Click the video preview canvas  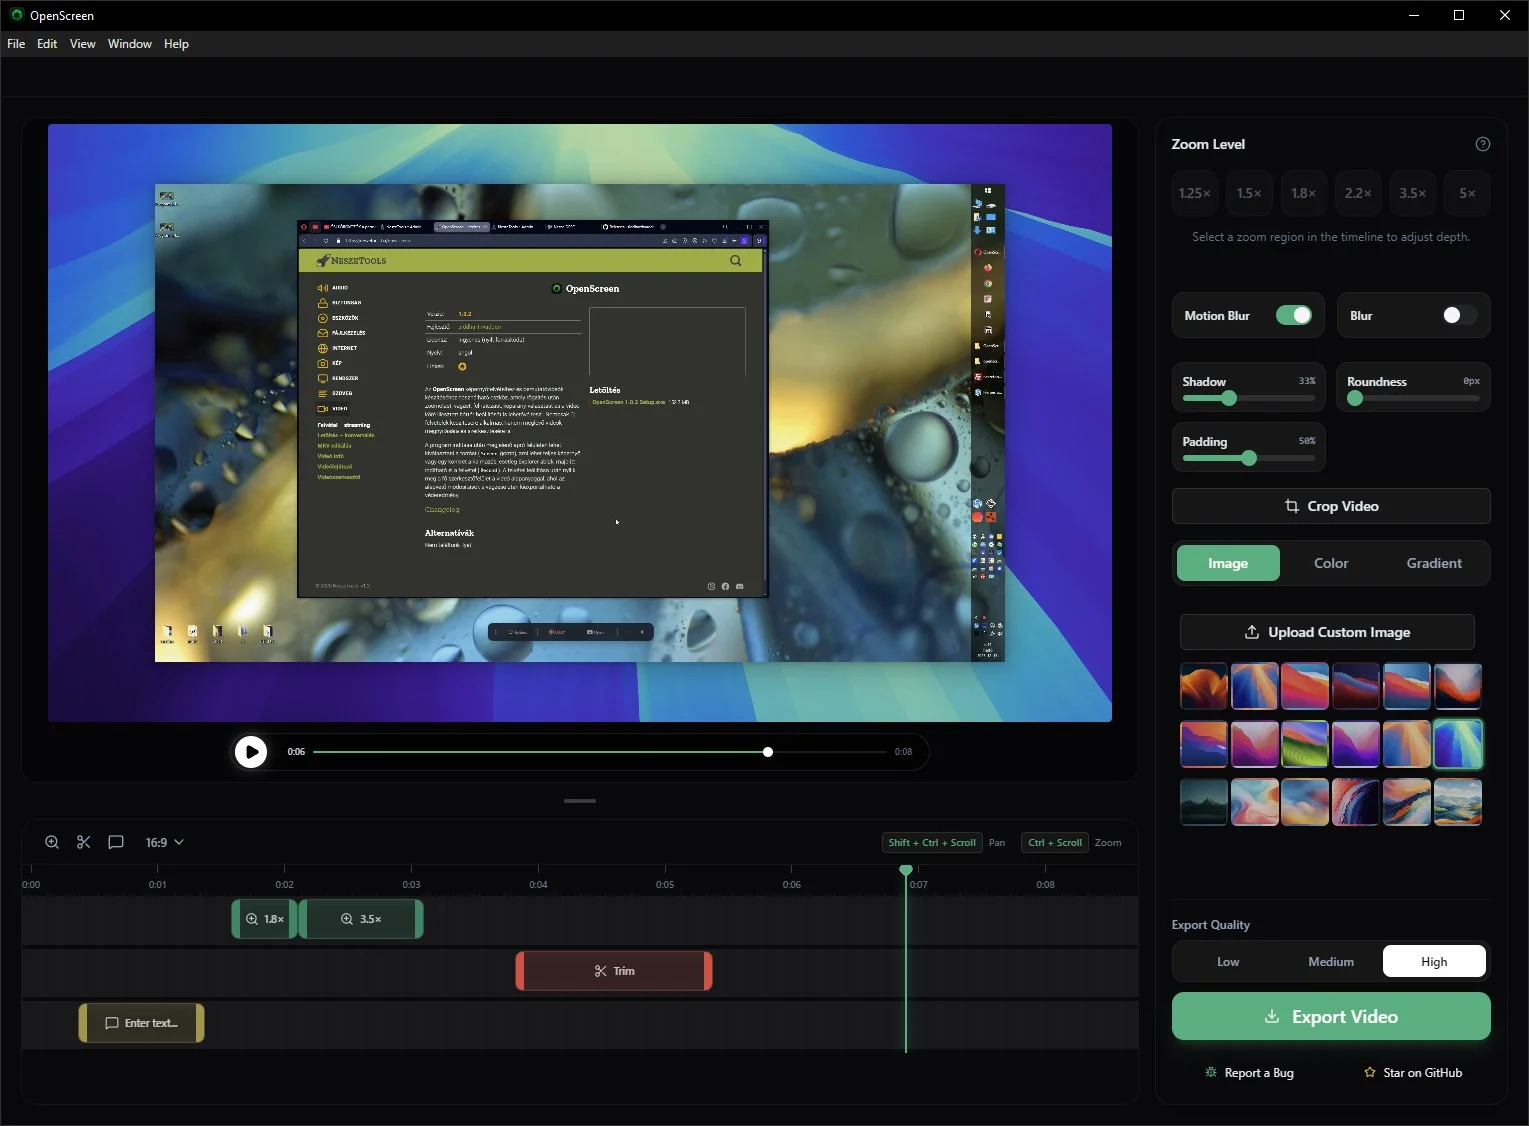coord(580,423)
